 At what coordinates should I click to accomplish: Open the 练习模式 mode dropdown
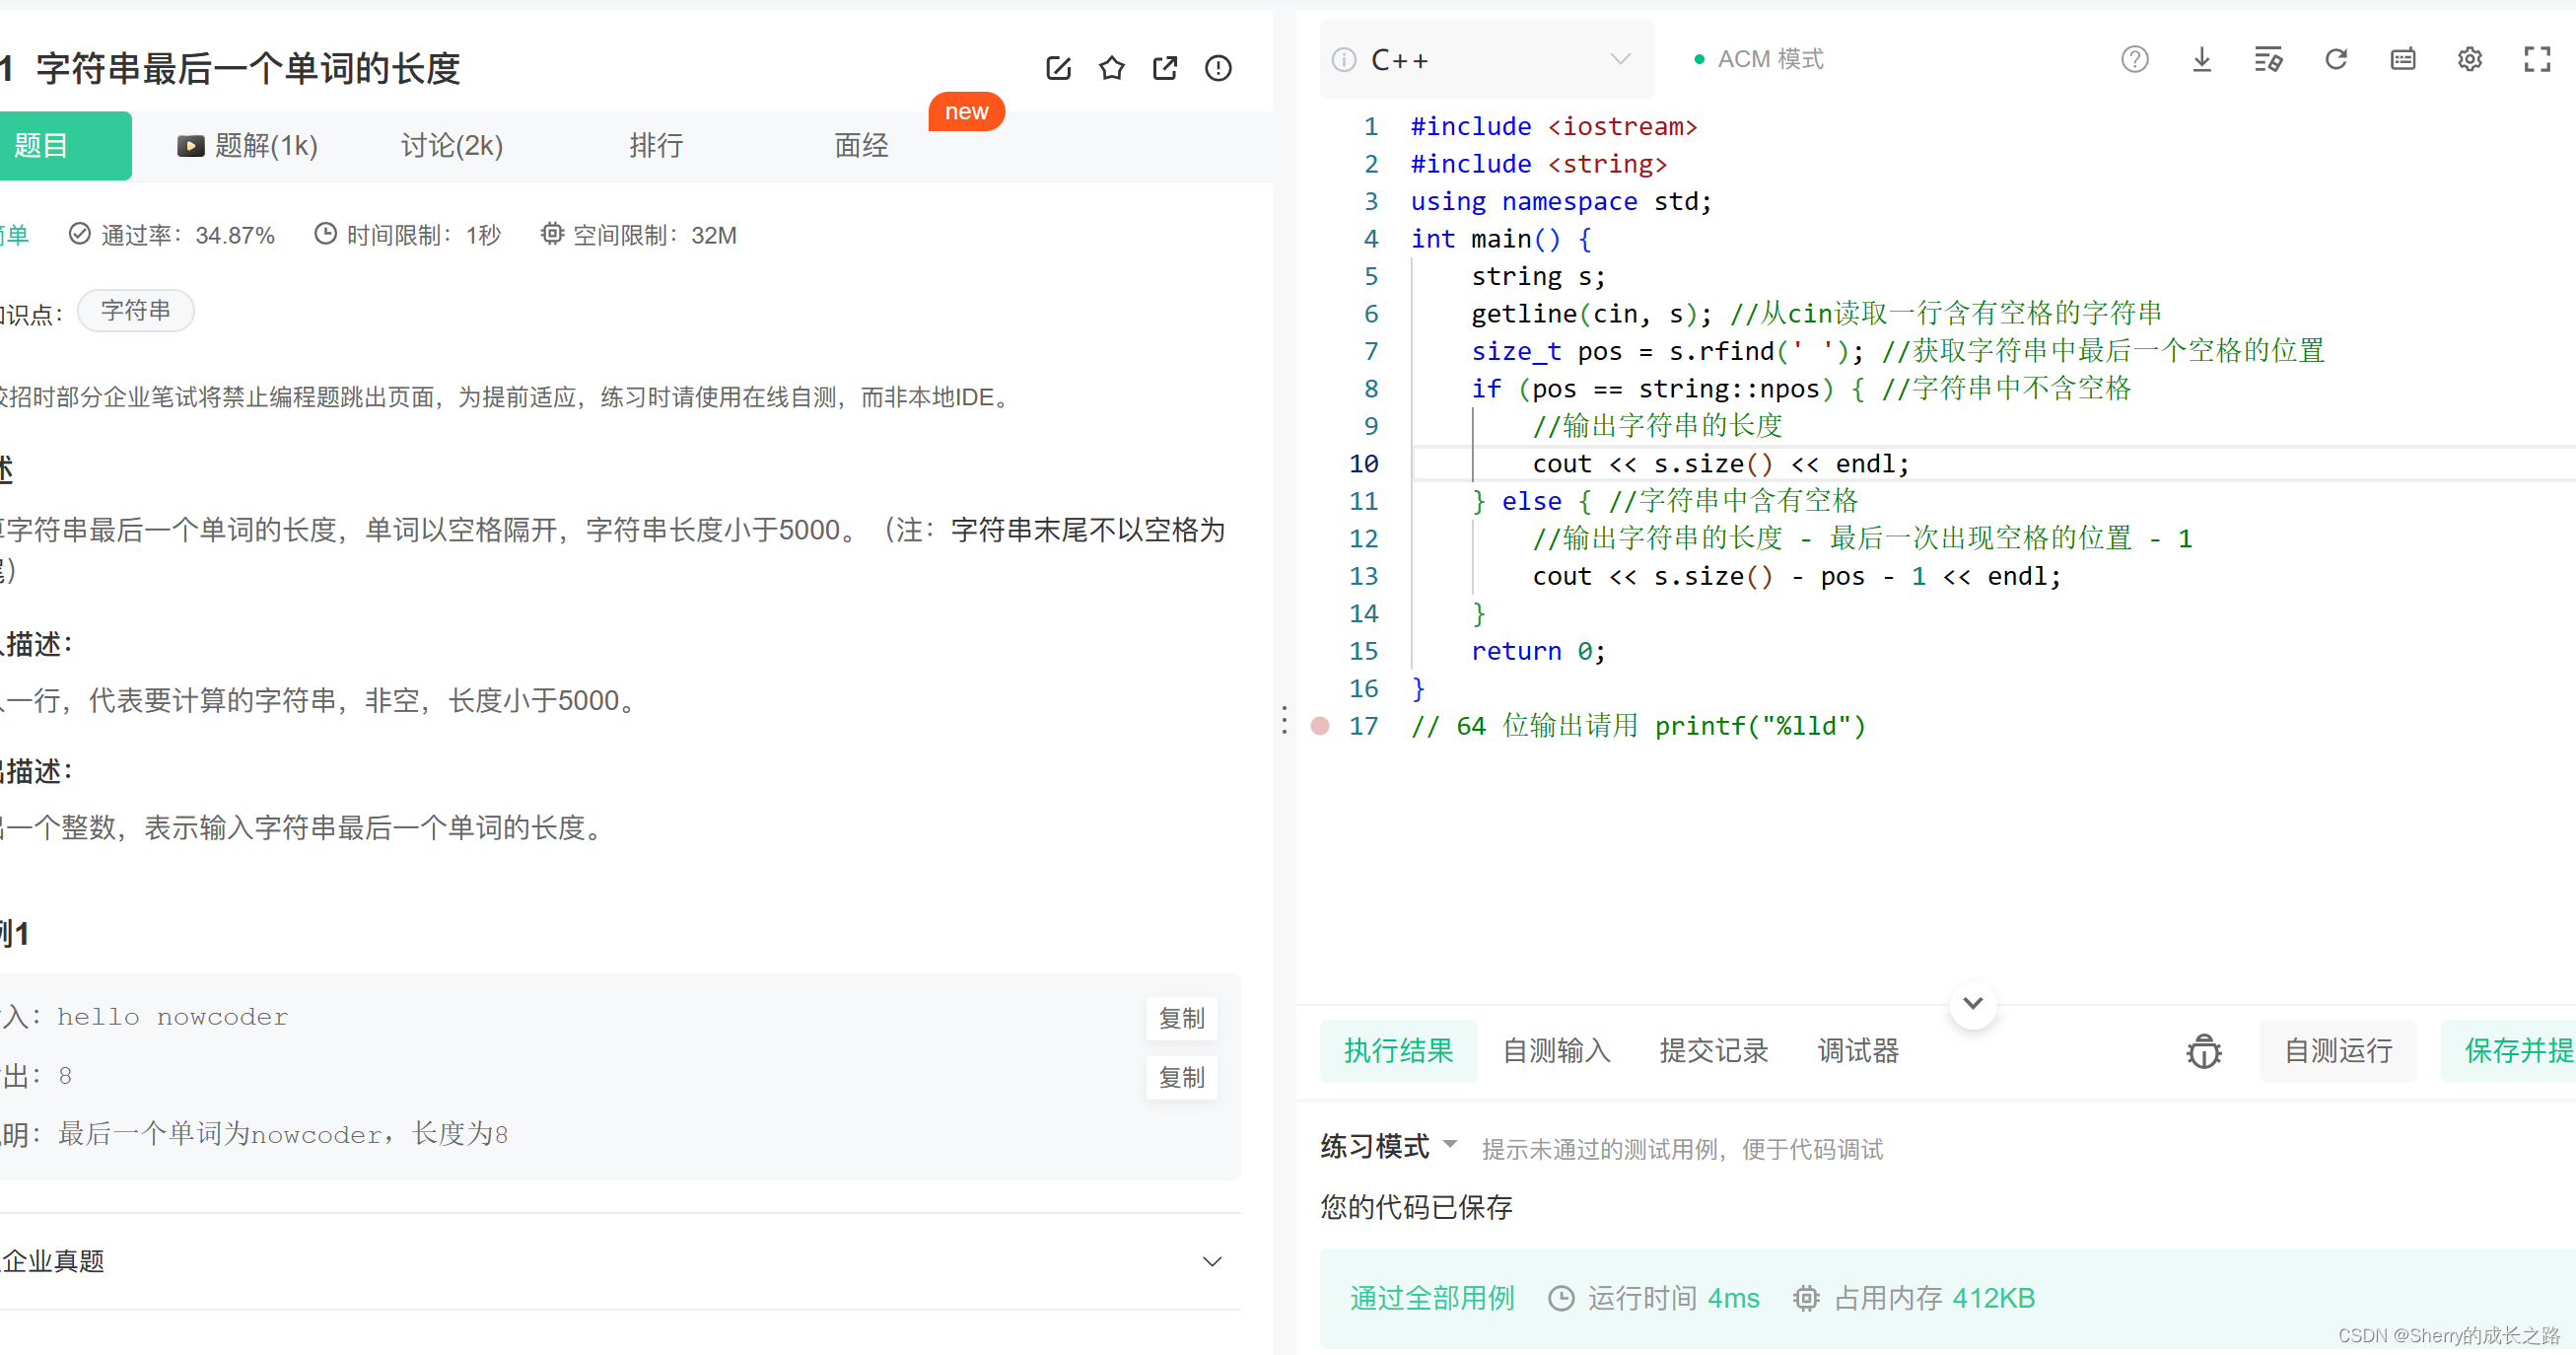1388,1146
